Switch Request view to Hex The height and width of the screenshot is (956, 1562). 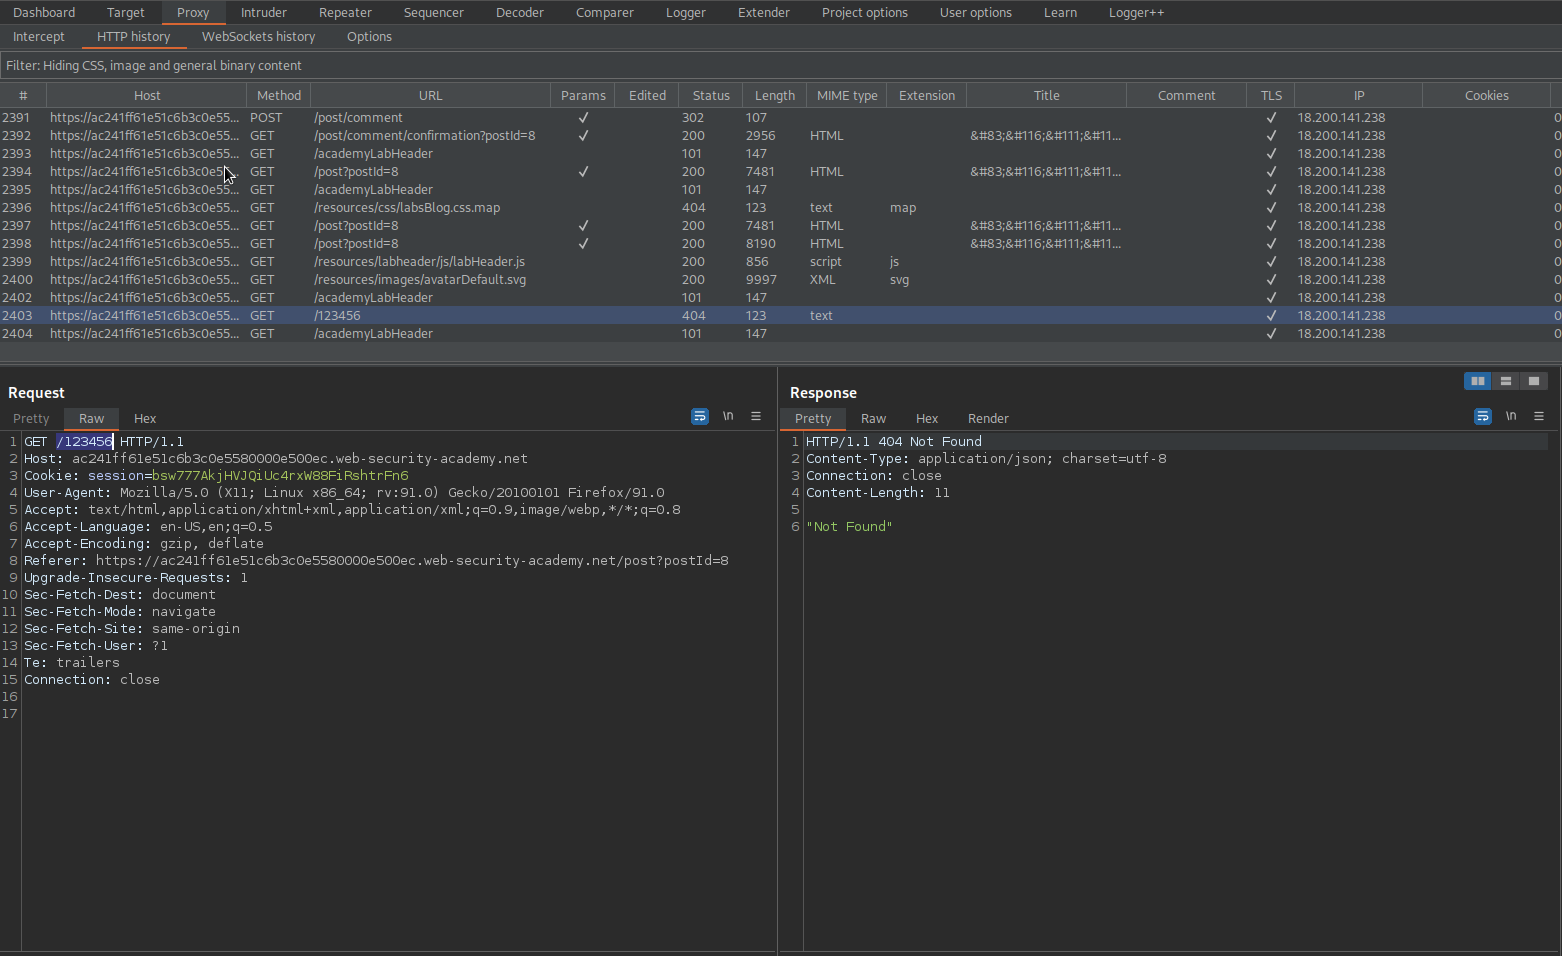click(145, 418)
